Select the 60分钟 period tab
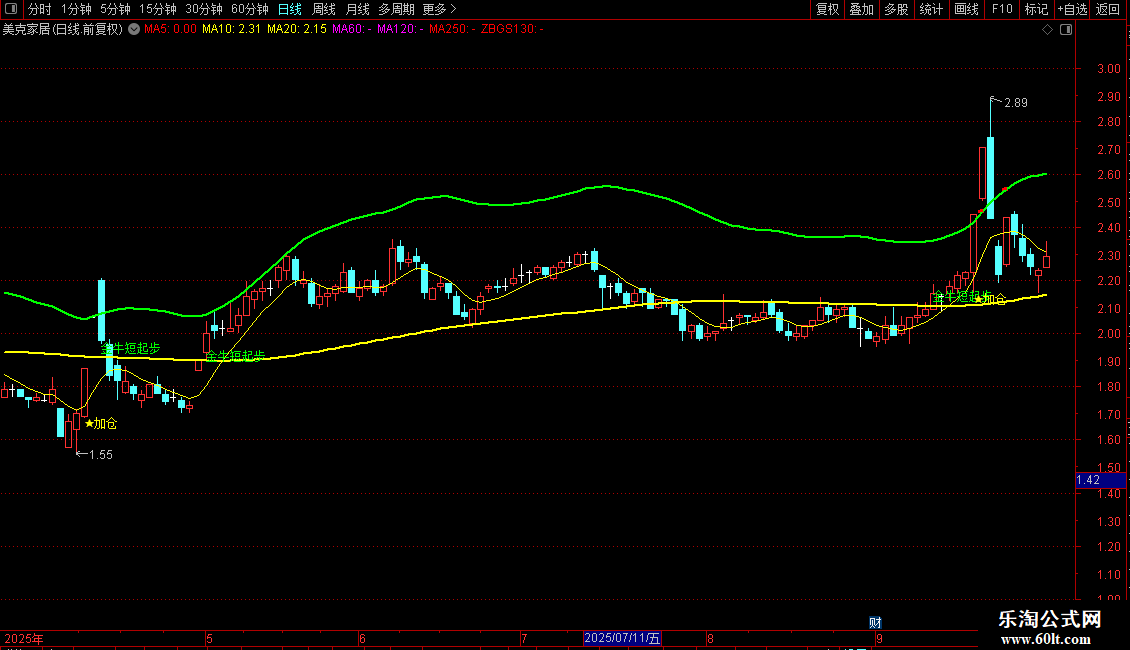This screenshot has width=1130, height=650. tap(249, 9)
